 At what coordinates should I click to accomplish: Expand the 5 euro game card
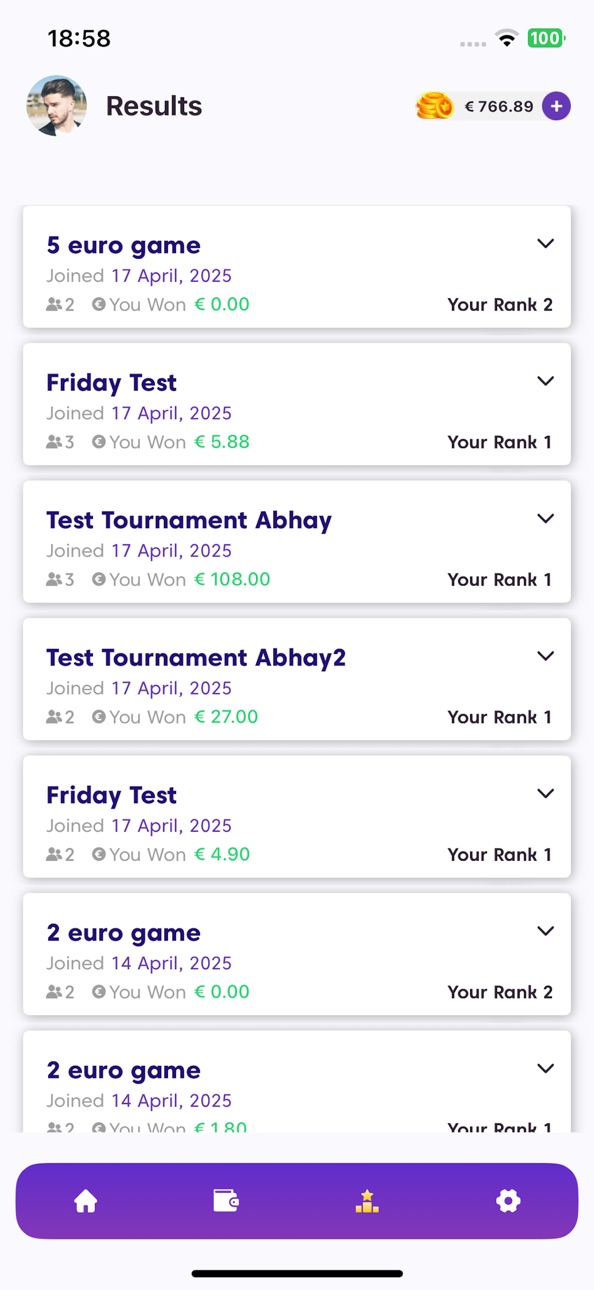(x=545, y=243)
